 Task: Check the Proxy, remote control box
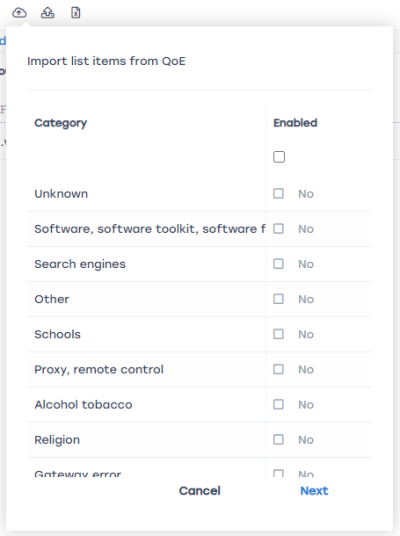278,369
